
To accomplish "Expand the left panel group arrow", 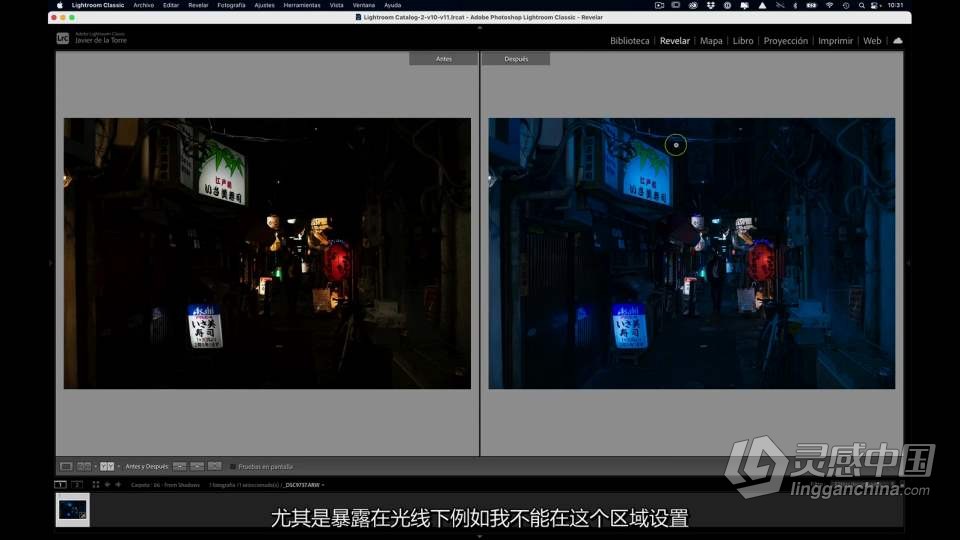I will [x=51, y=263].
